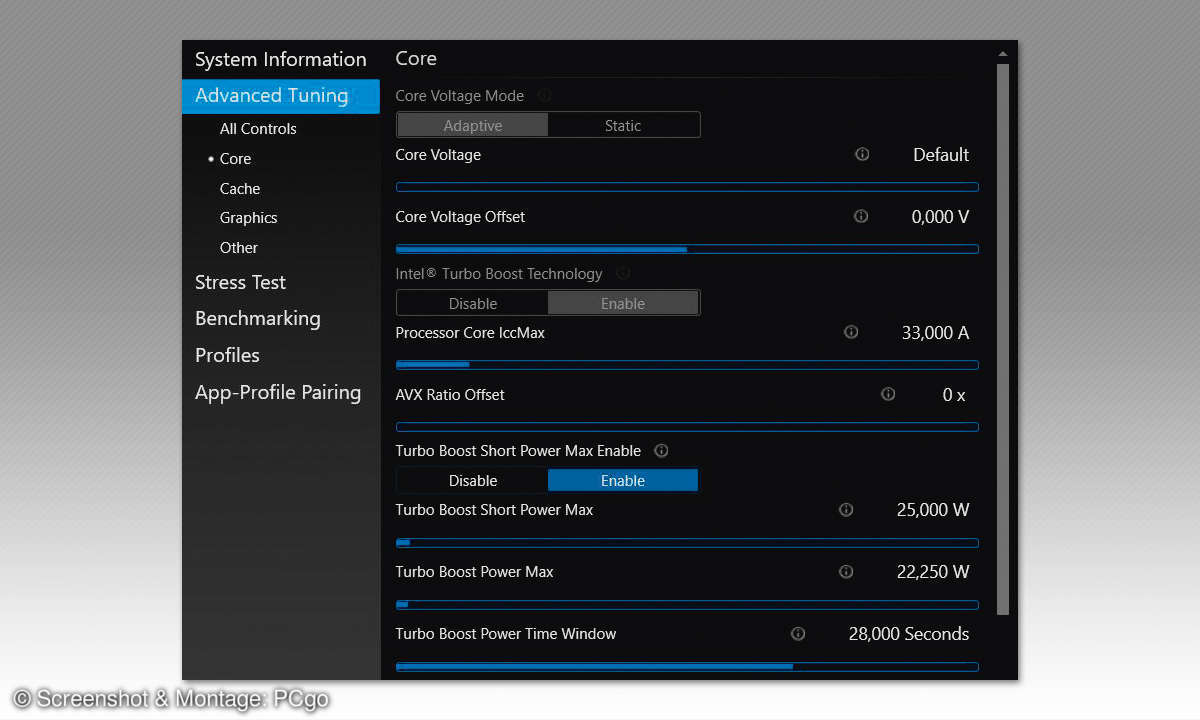Show info for Turbo Boost Power Max
The height and width of the screenshot is (720, 1200).
coord(846,572)
